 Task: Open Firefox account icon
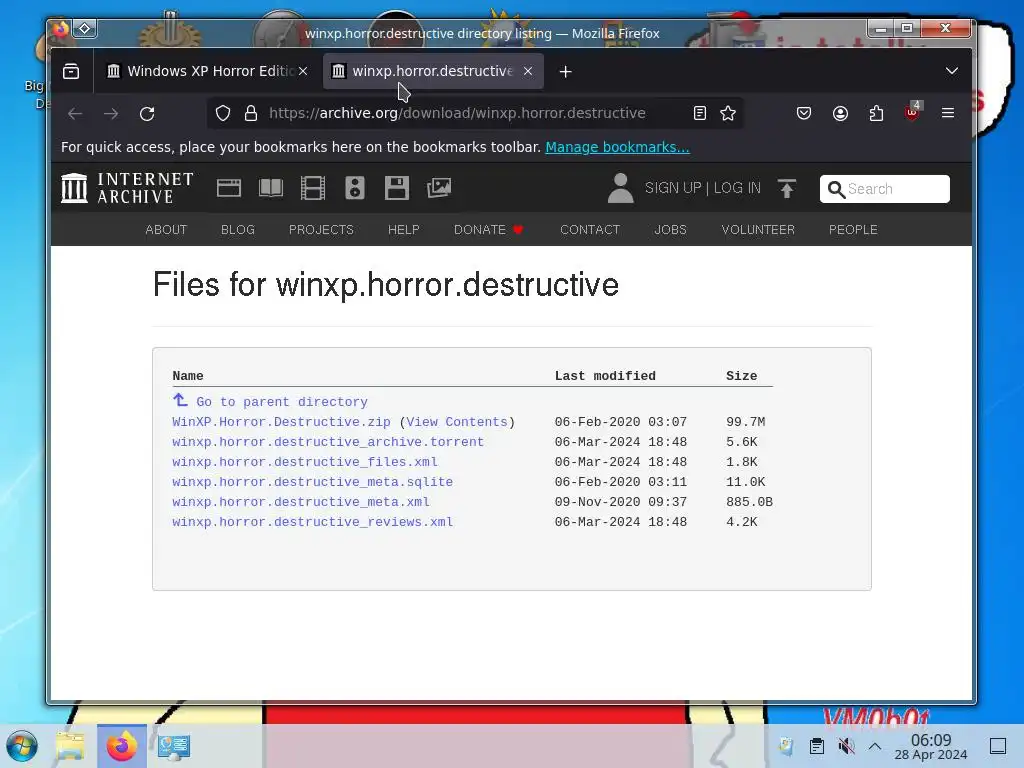tap(840, 114)
